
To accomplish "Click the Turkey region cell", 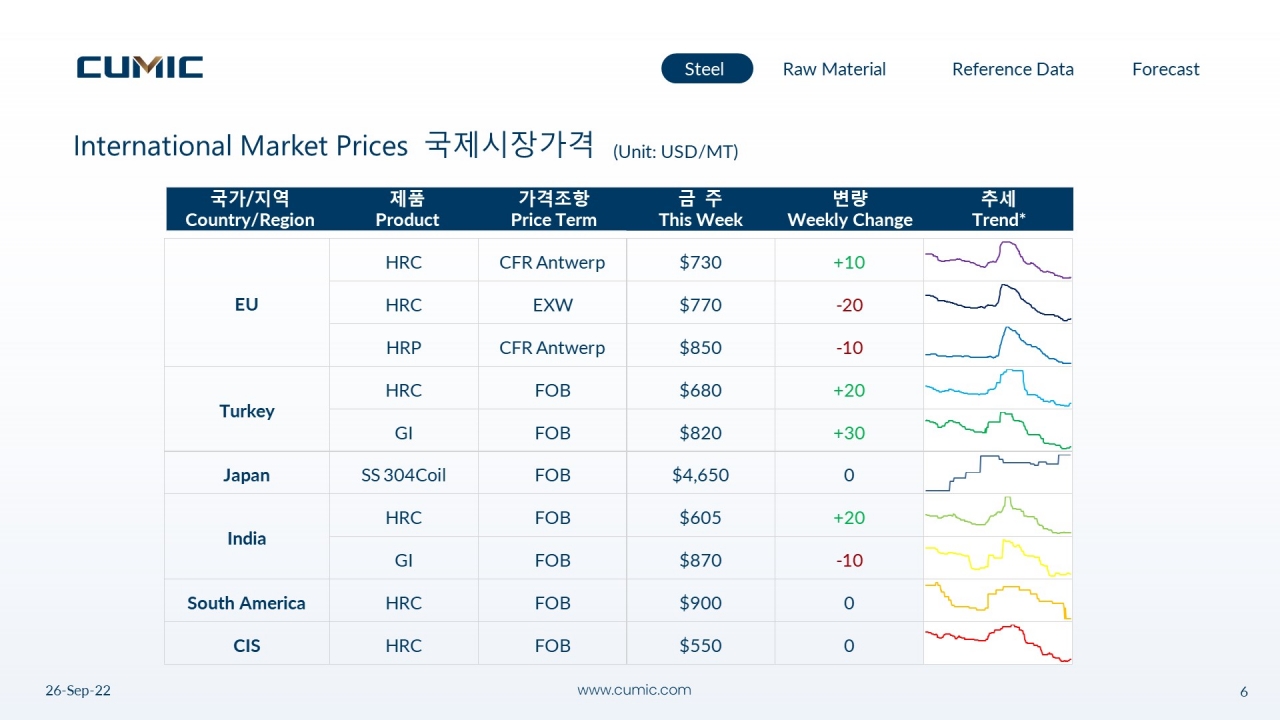I will point(247,410).
